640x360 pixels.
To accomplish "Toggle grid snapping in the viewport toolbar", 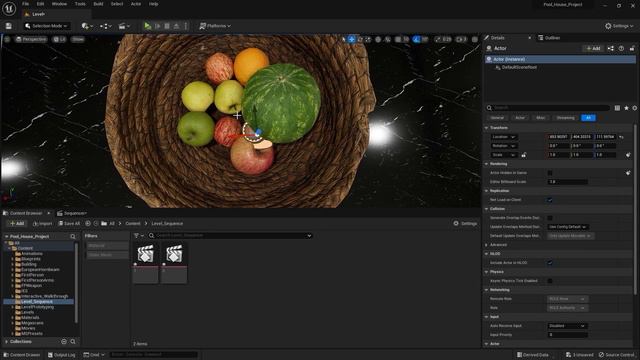I will [398, 39].
